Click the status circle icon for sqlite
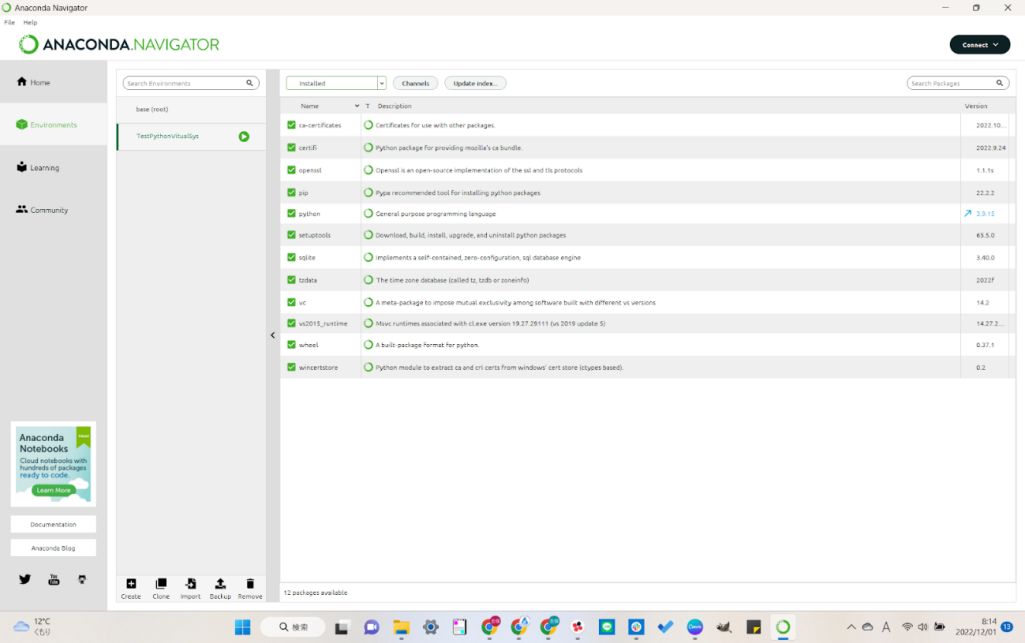The image size is (1025, 643). [x=369, y=257]
